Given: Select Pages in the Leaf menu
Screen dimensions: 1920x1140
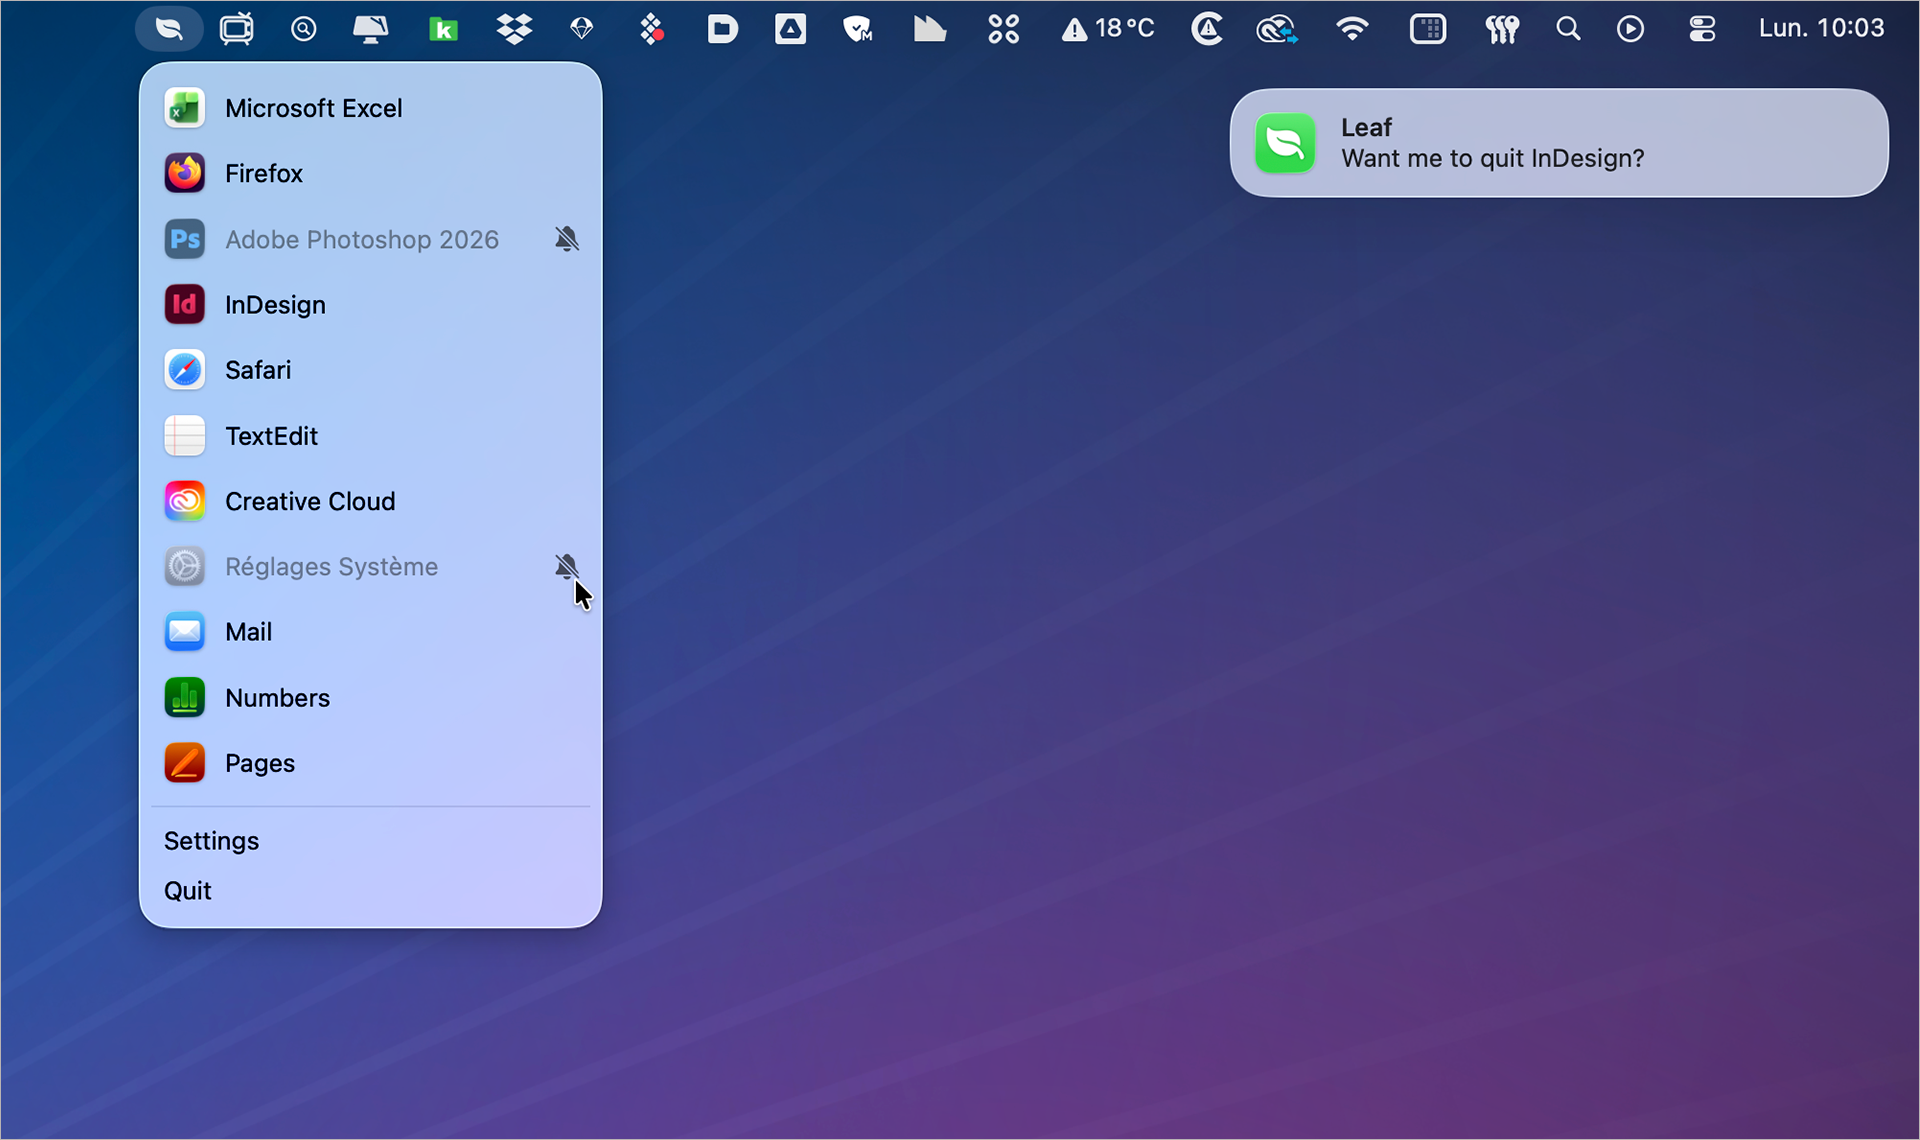Looking at the screenshot, I should [371, 763].
